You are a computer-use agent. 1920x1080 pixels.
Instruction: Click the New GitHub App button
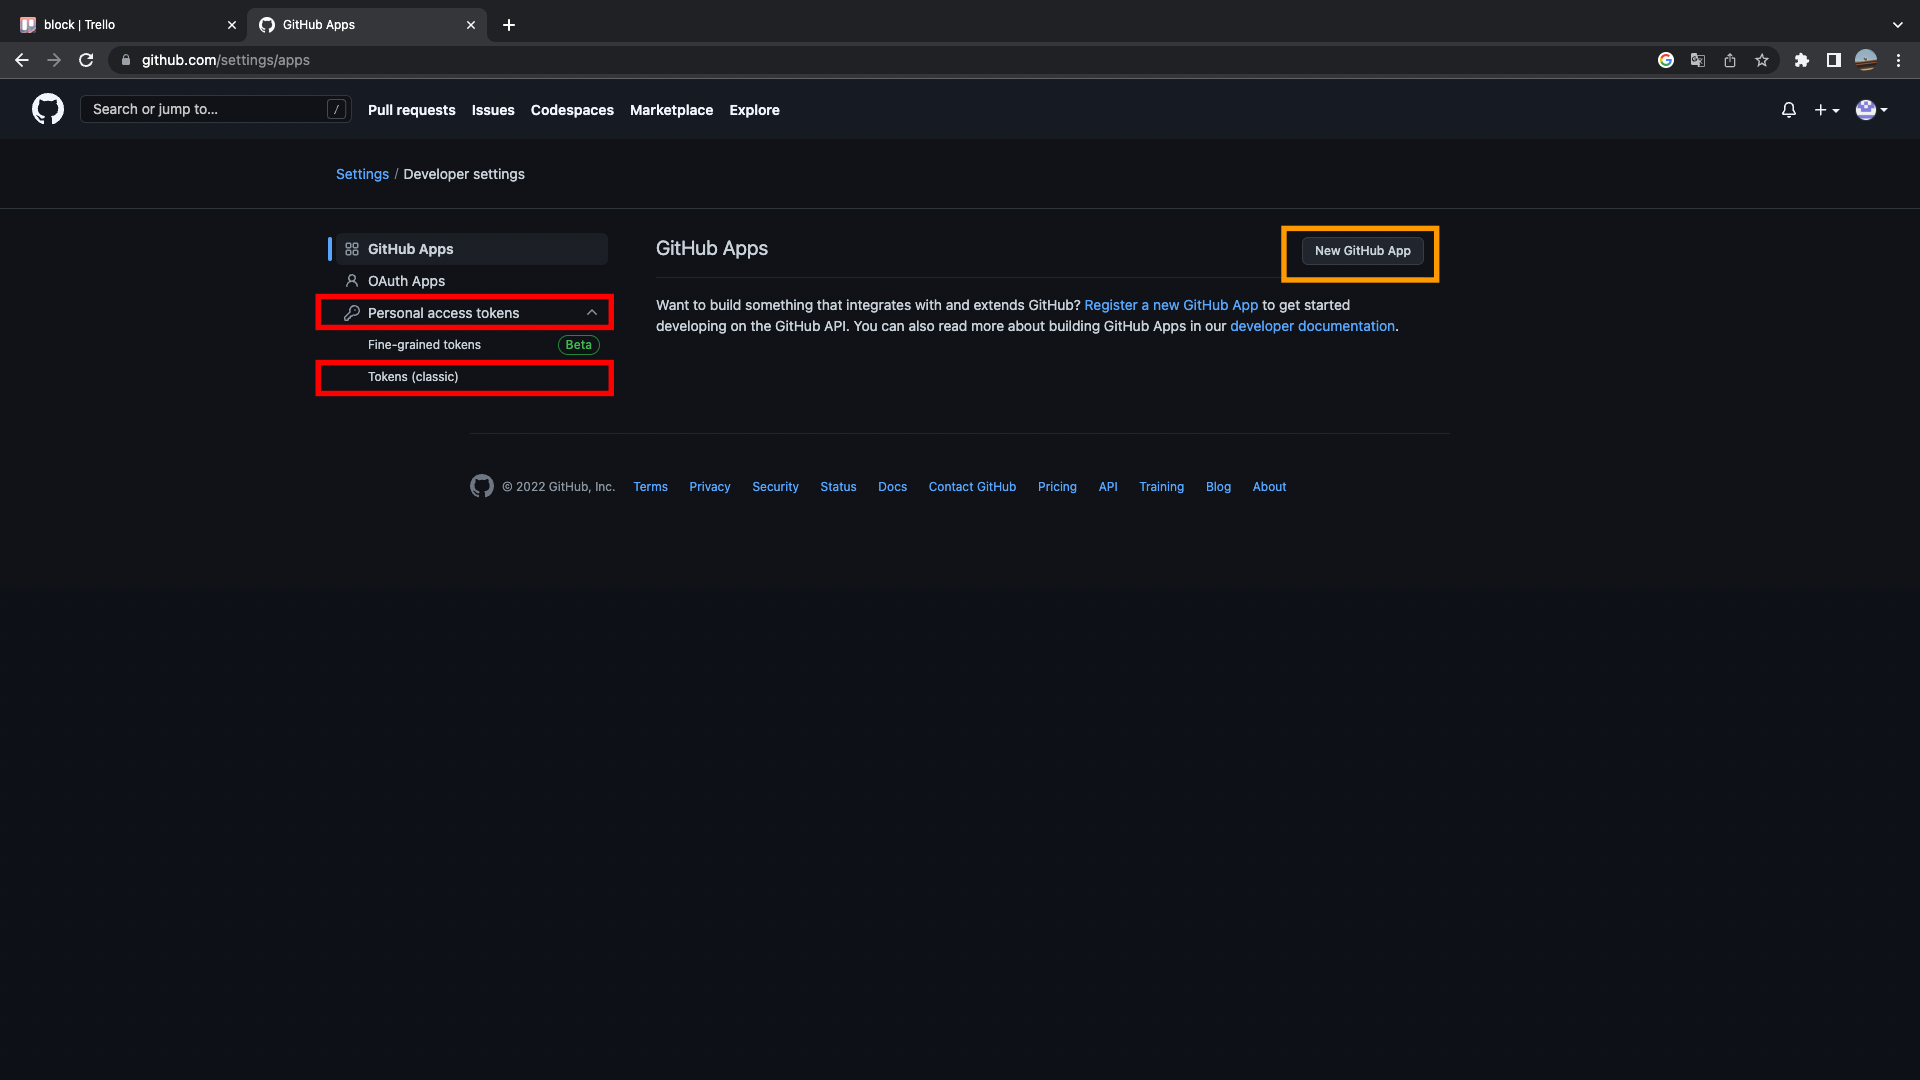(x=1362, y=251)
